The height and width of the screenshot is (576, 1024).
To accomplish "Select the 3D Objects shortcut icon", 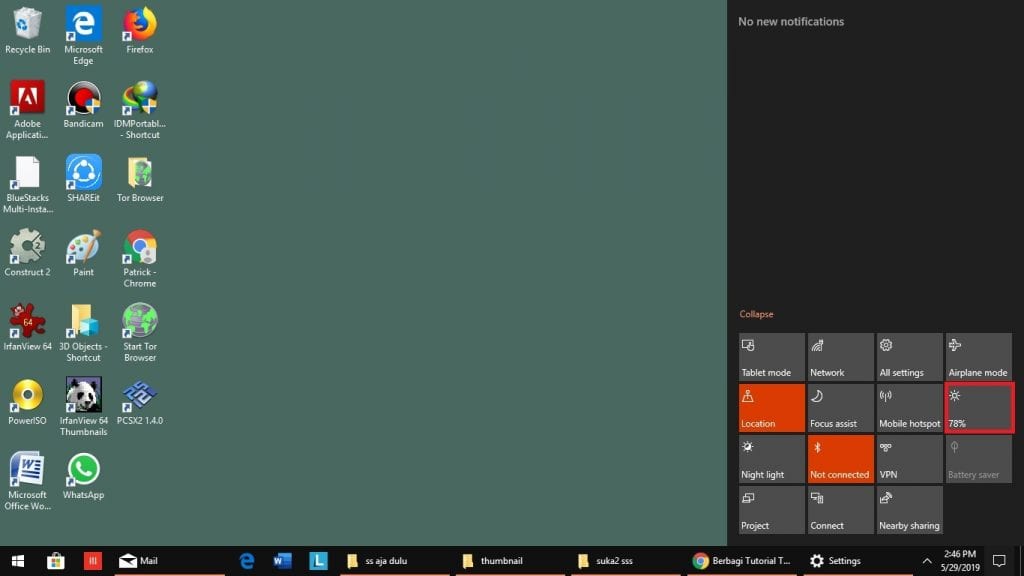I will (x=84, y=333).
